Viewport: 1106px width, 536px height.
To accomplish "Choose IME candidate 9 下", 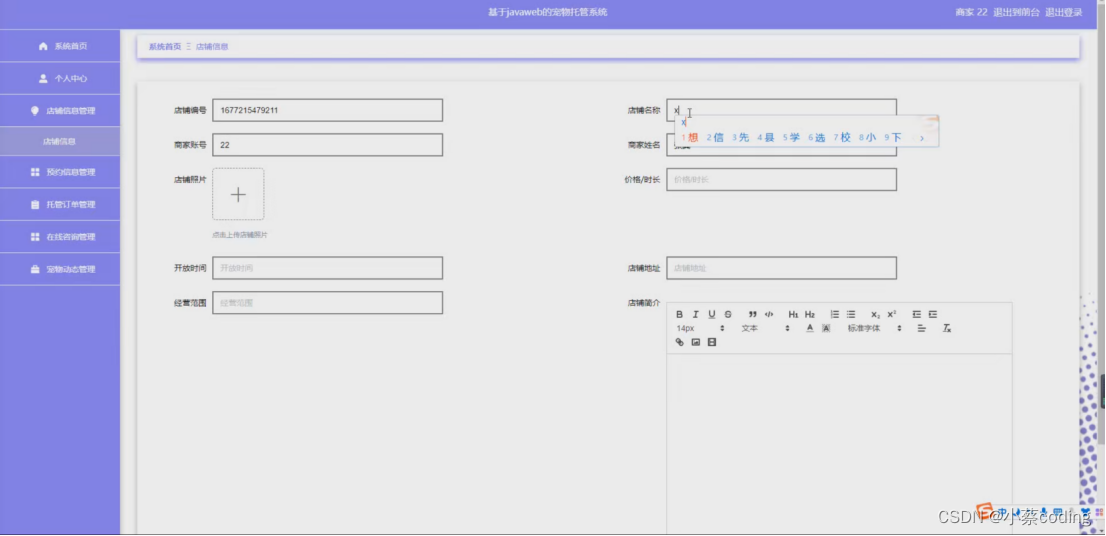I will click(x=893, y=138).
